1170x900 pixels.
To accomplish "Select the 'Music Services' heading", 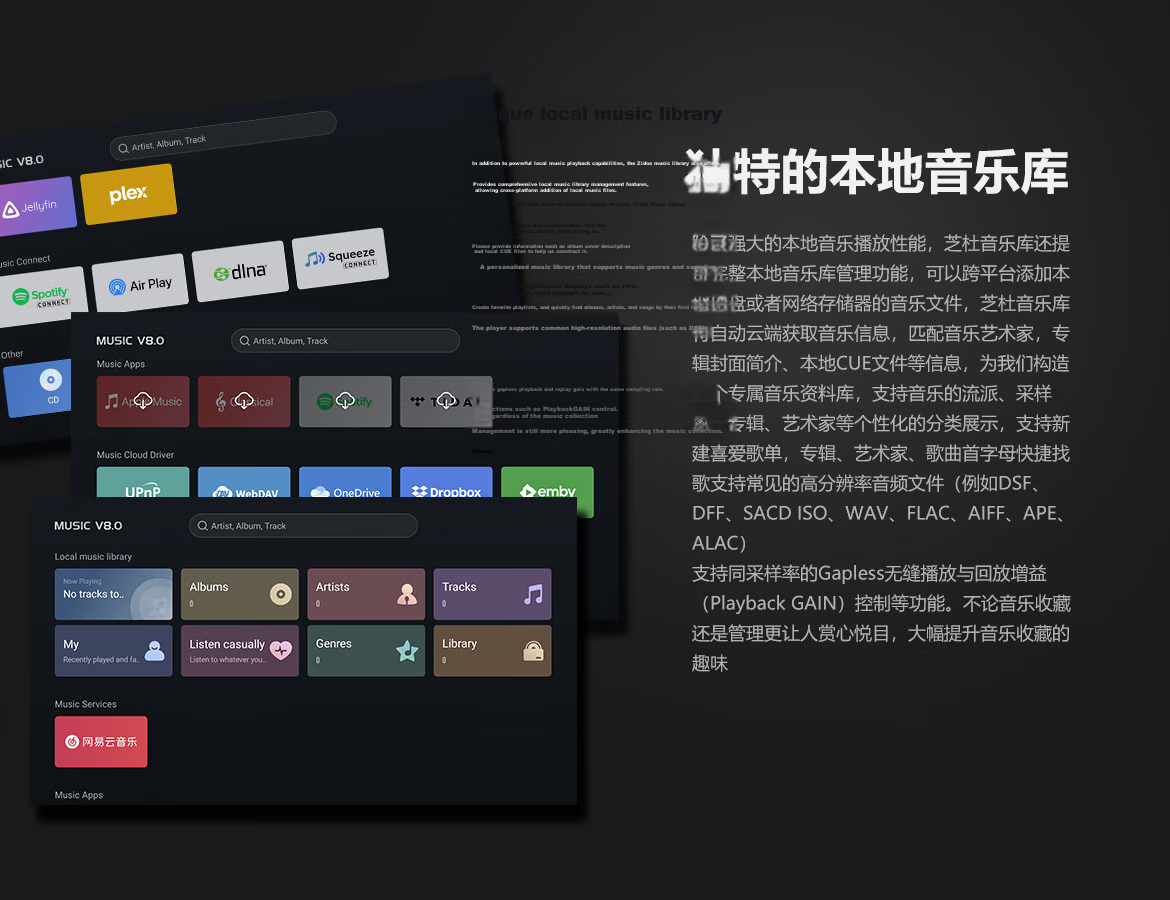I will coord(86,704).
